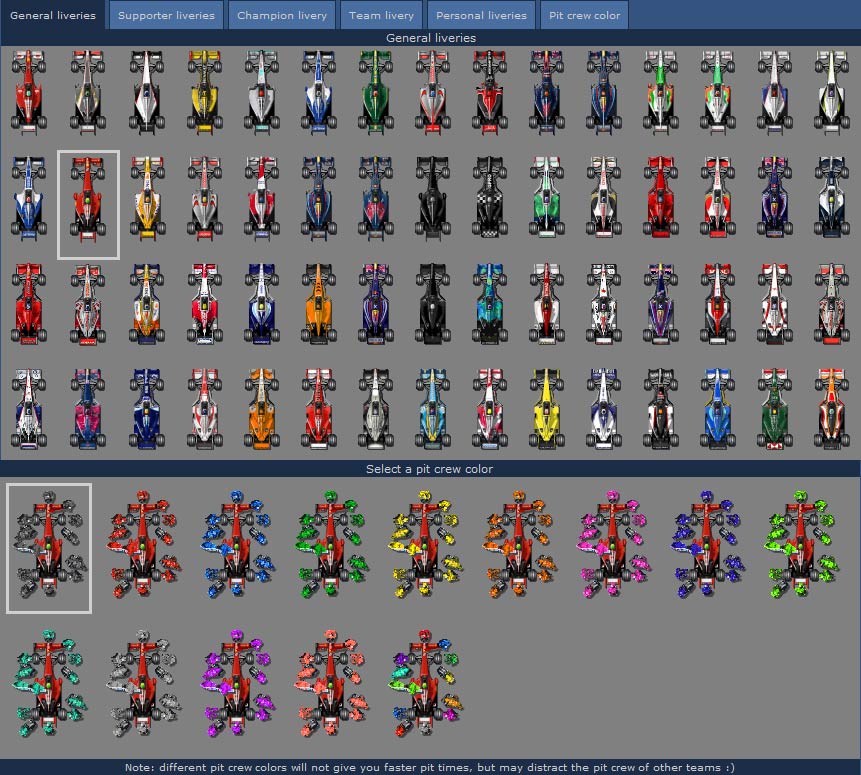The image size is (861, 775).
Task: Open the Personal liveries tab
Action: coord(481,15)
